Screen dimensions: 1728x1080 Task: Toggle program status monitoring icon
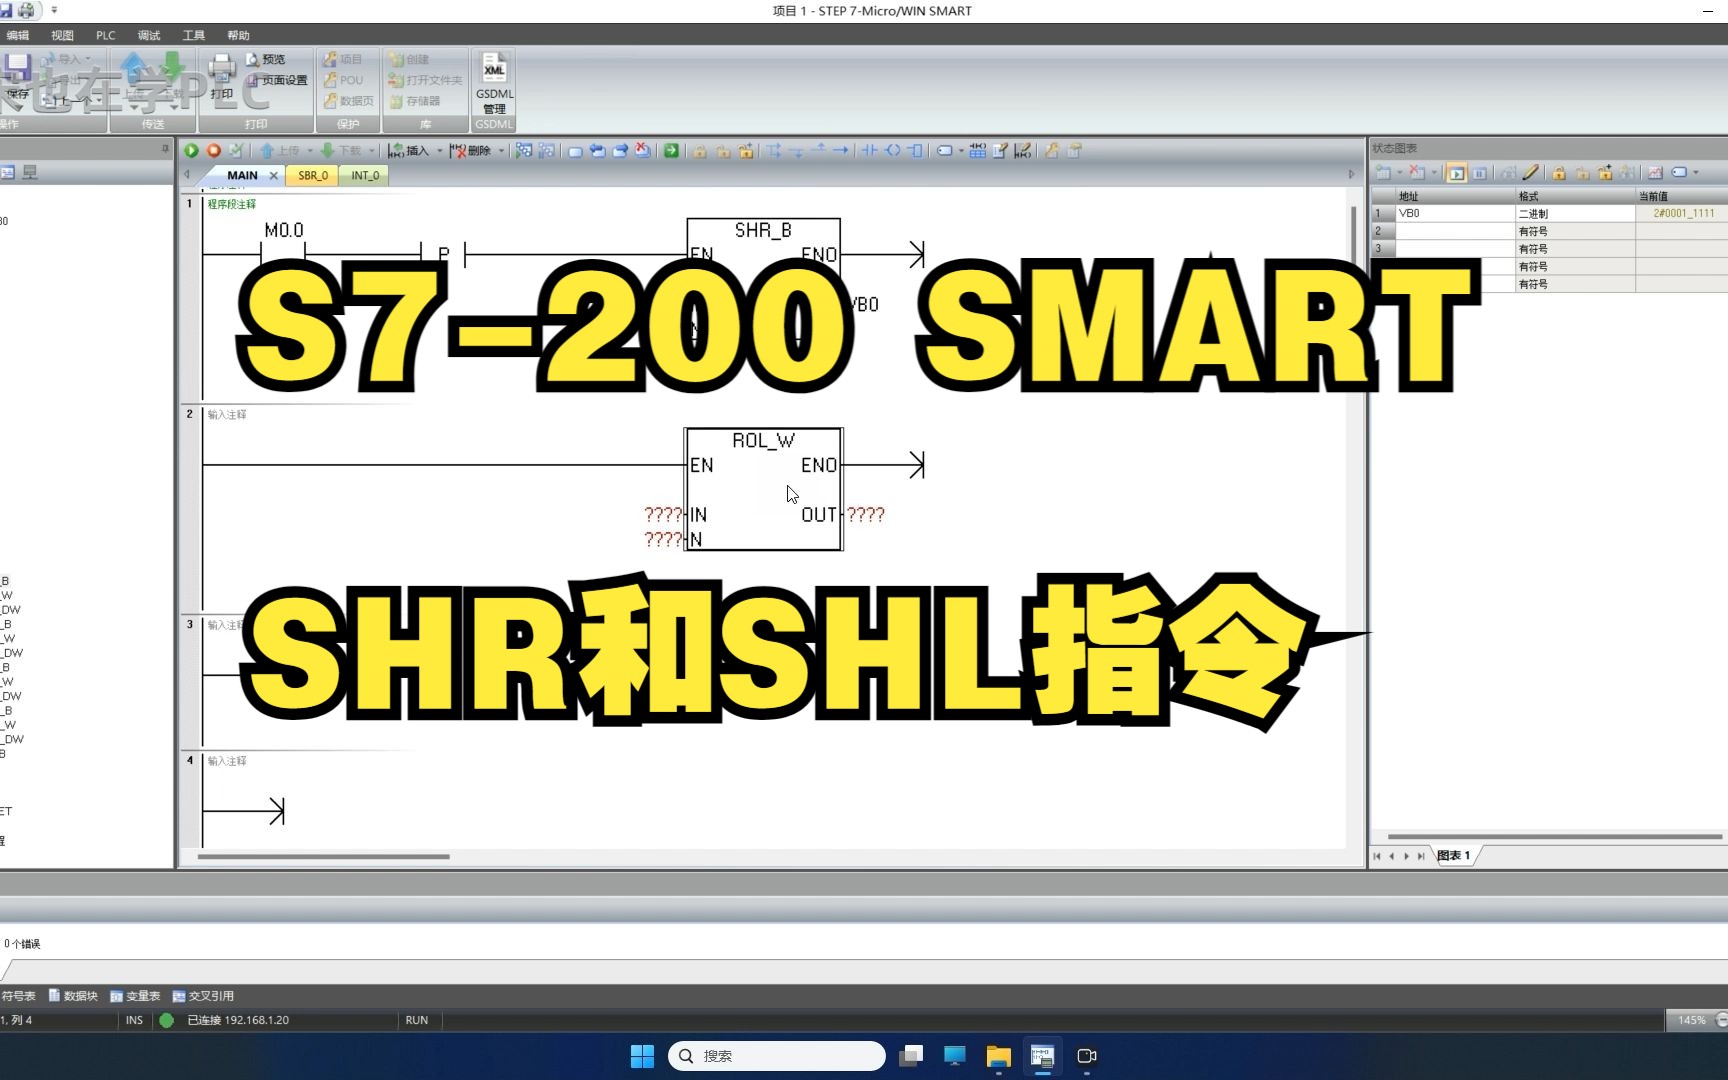click(523, 150)
